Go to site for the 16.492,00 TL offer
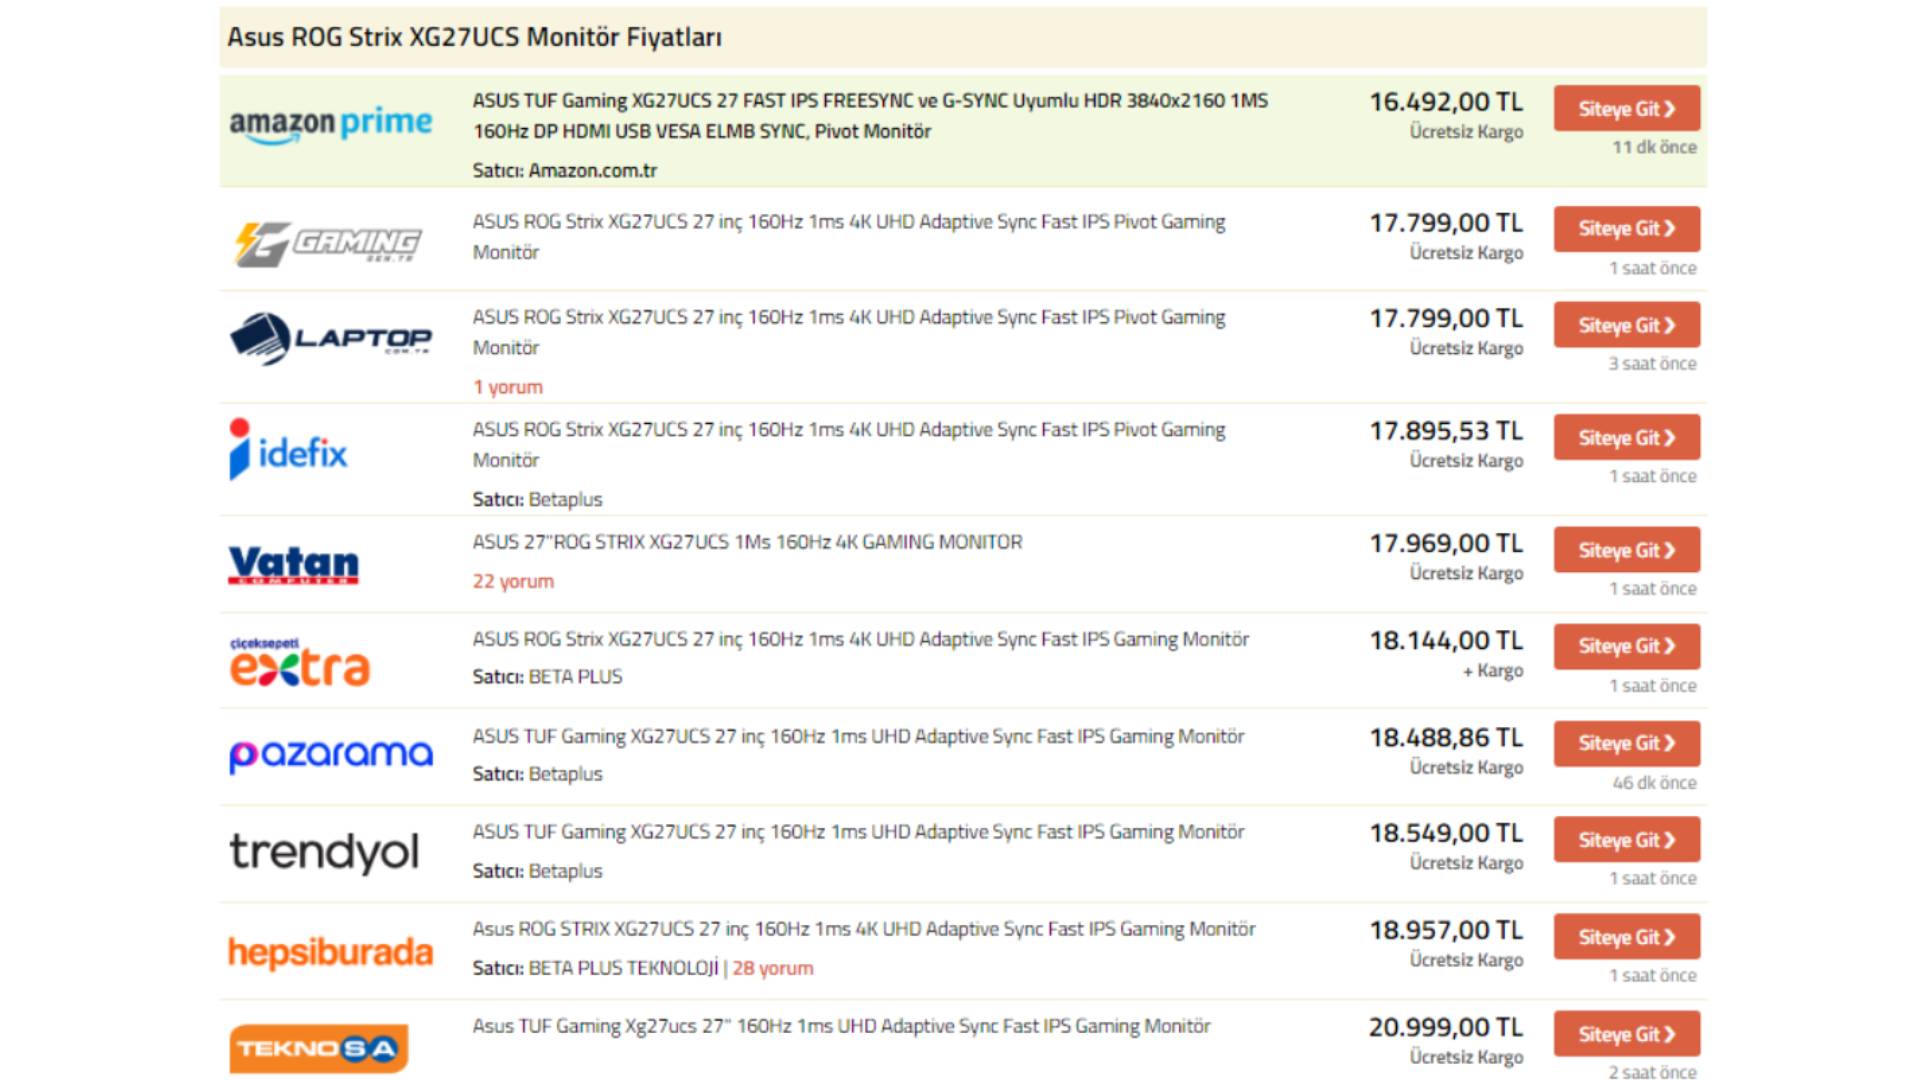The width and height of the screenshot is (1920, 1080). point(1626,108)
